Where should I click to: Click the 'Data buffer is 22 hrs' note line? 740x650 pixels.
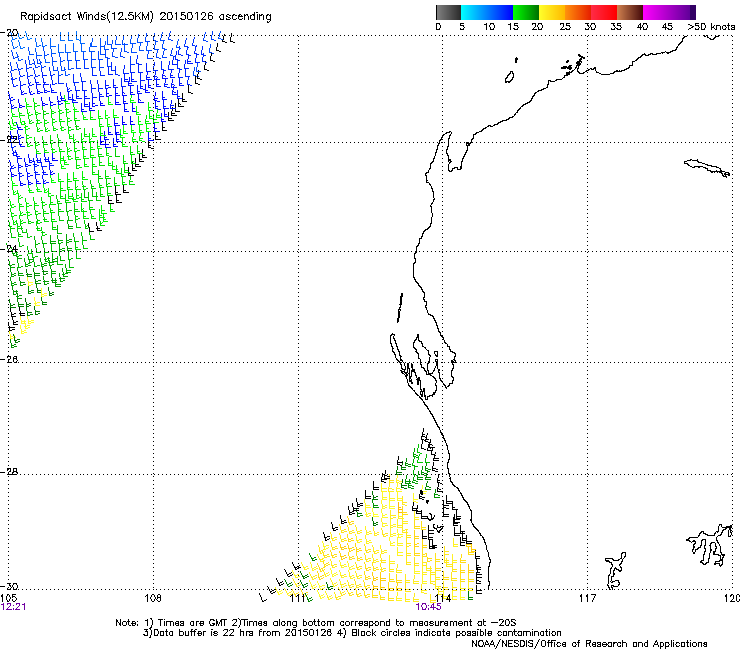[352, 633]
